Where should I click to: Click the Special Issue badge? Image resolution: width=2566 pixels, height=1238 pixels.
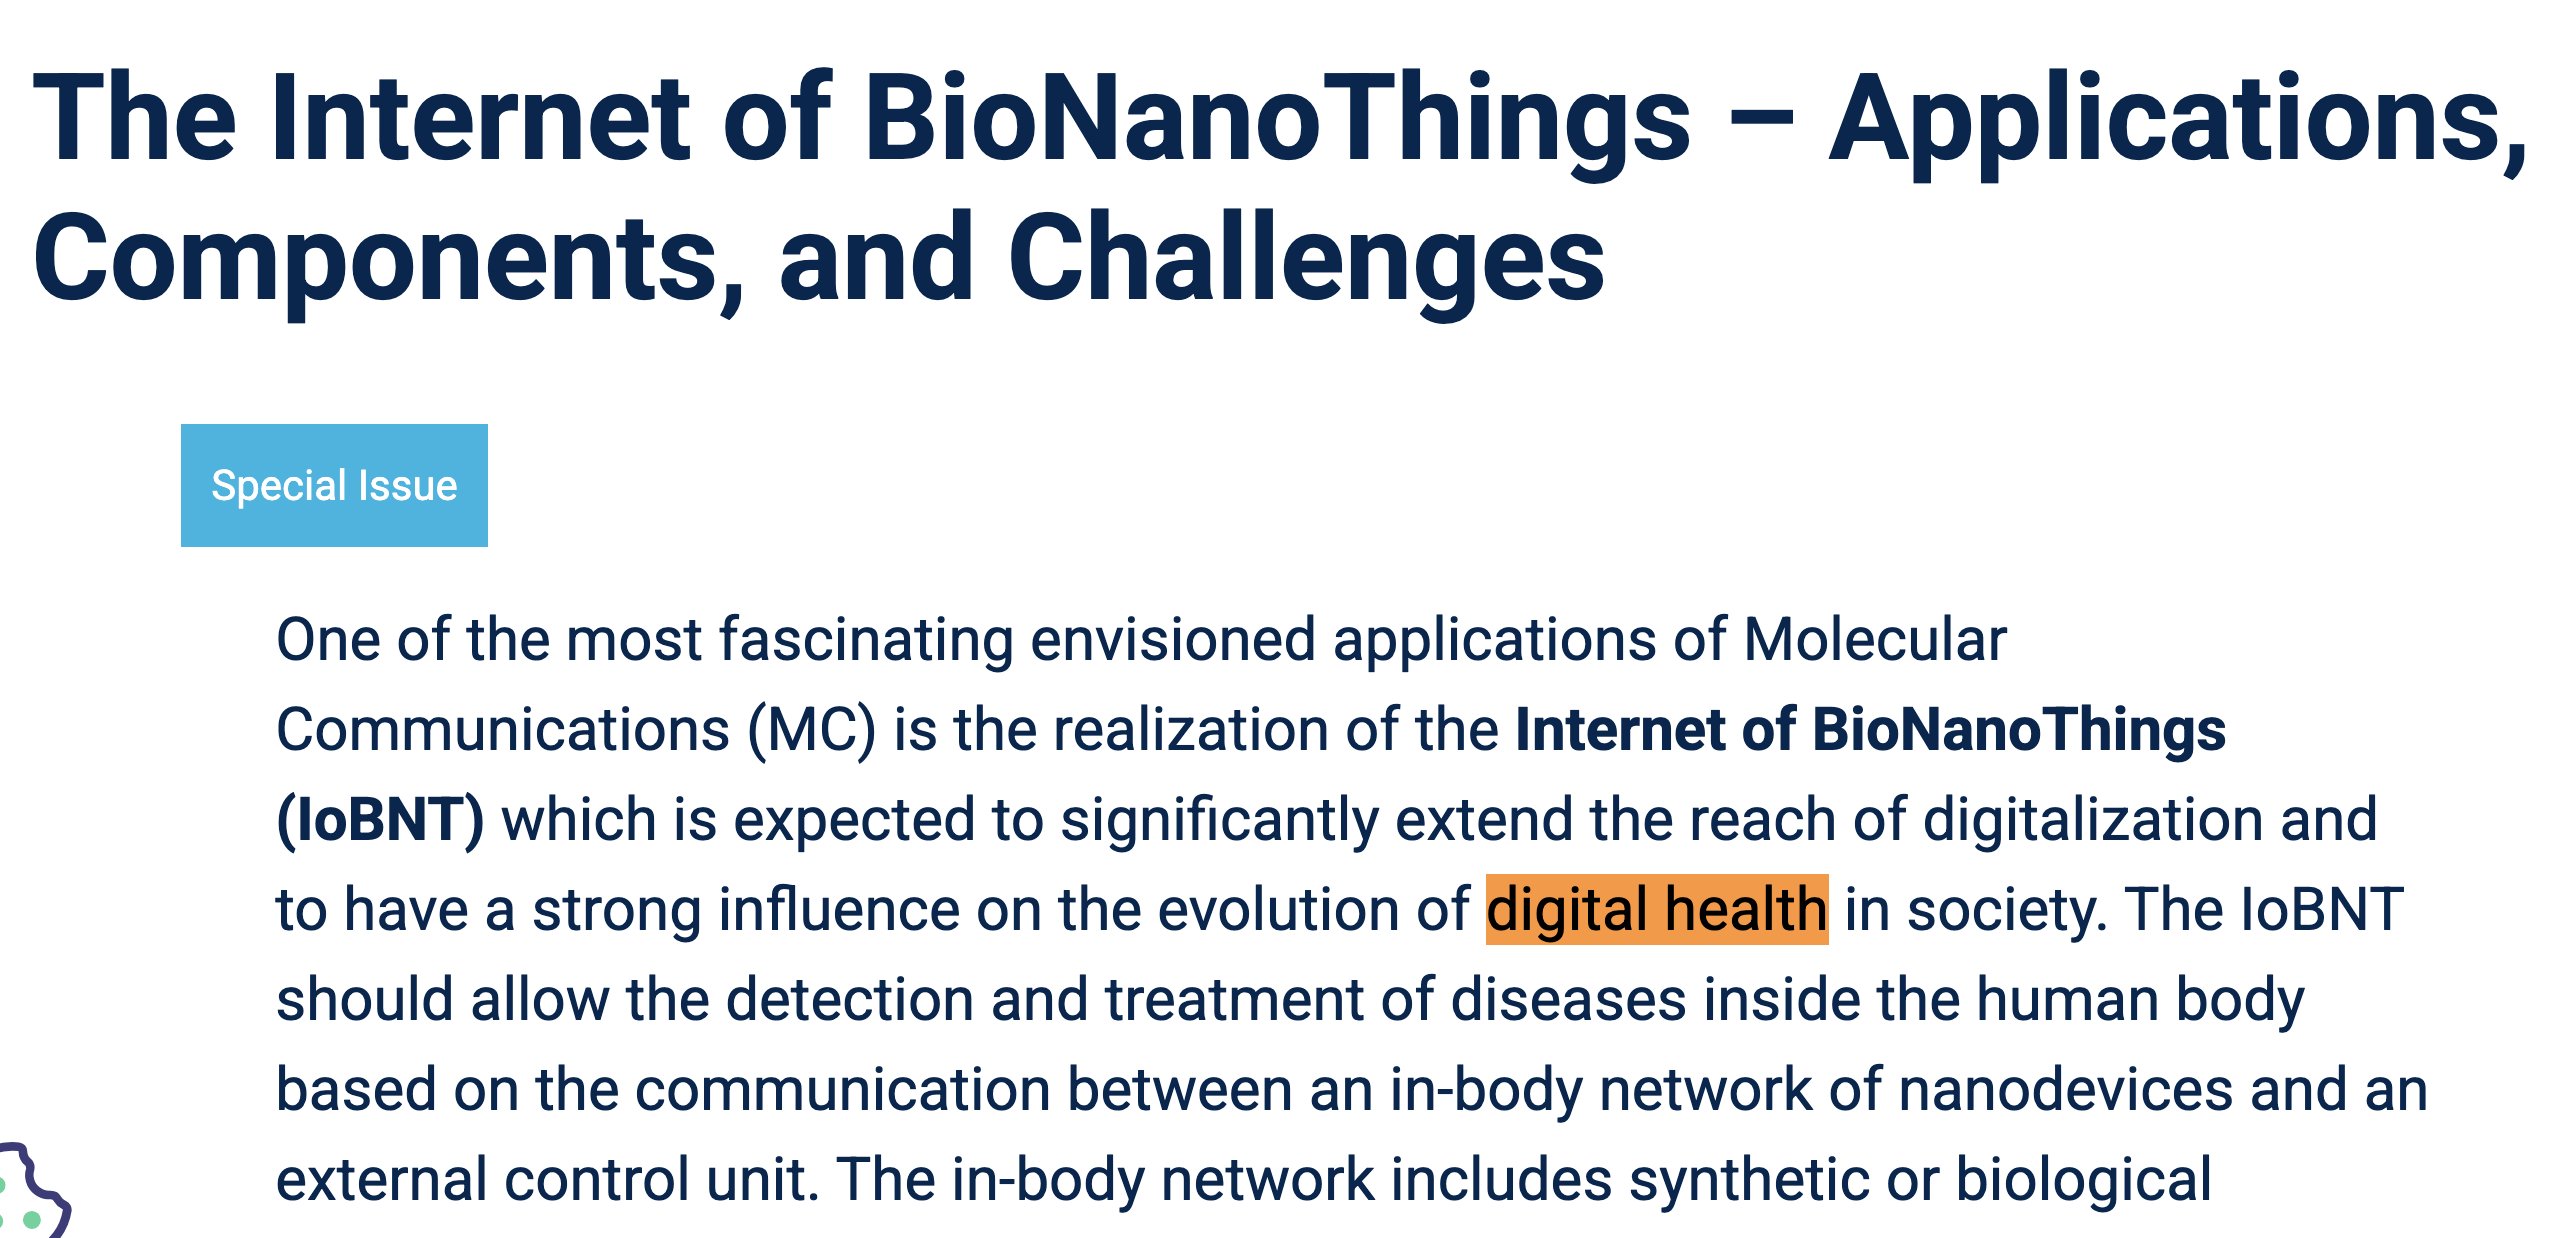pos(334,486)
